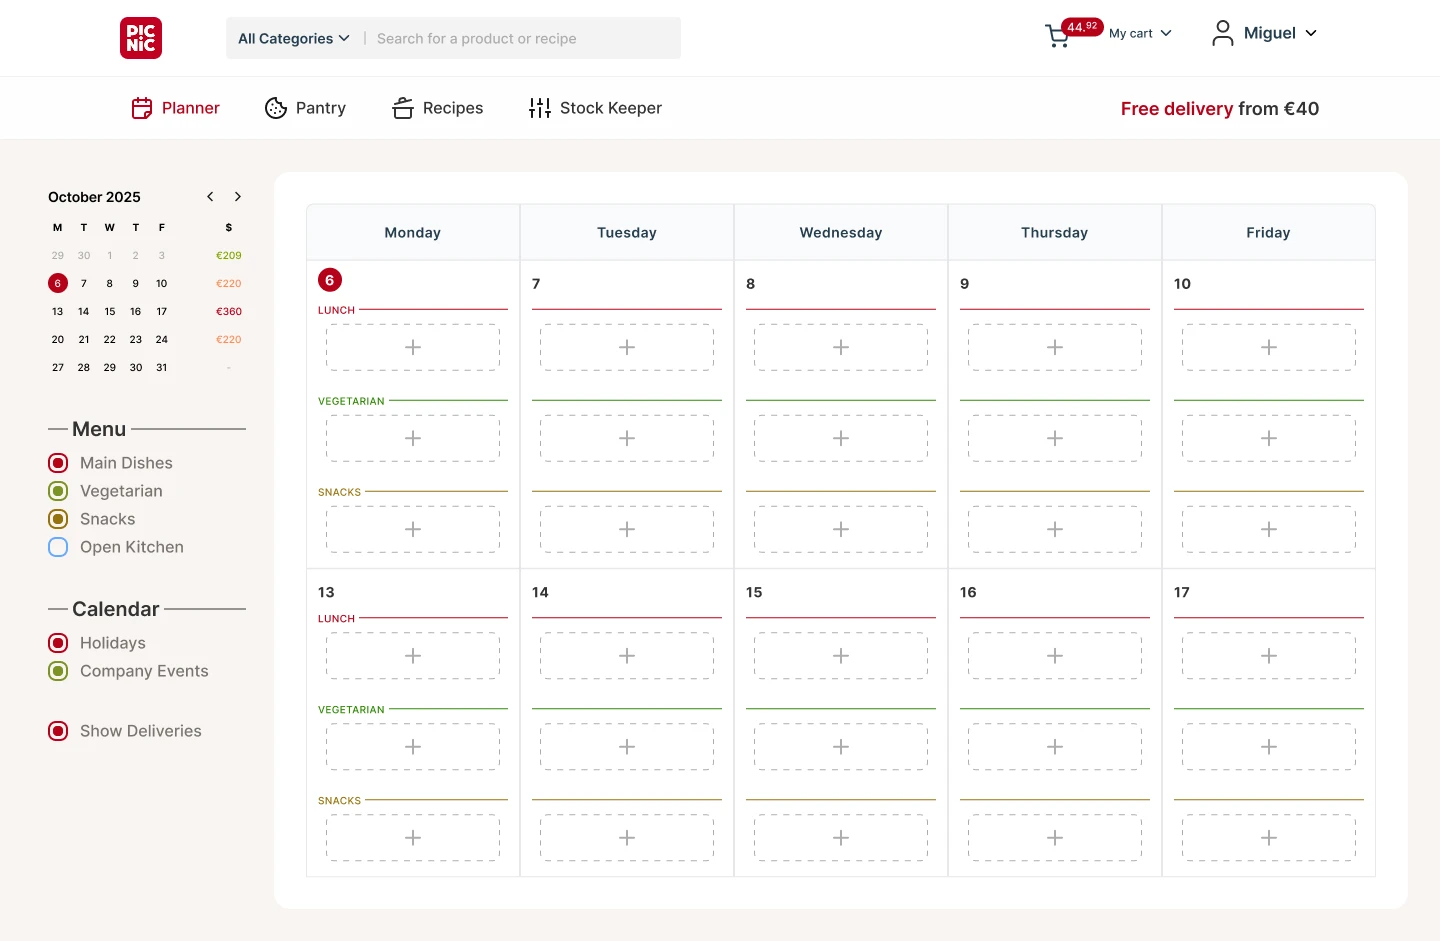Toggle the Main Dishes menu filter

57,463
